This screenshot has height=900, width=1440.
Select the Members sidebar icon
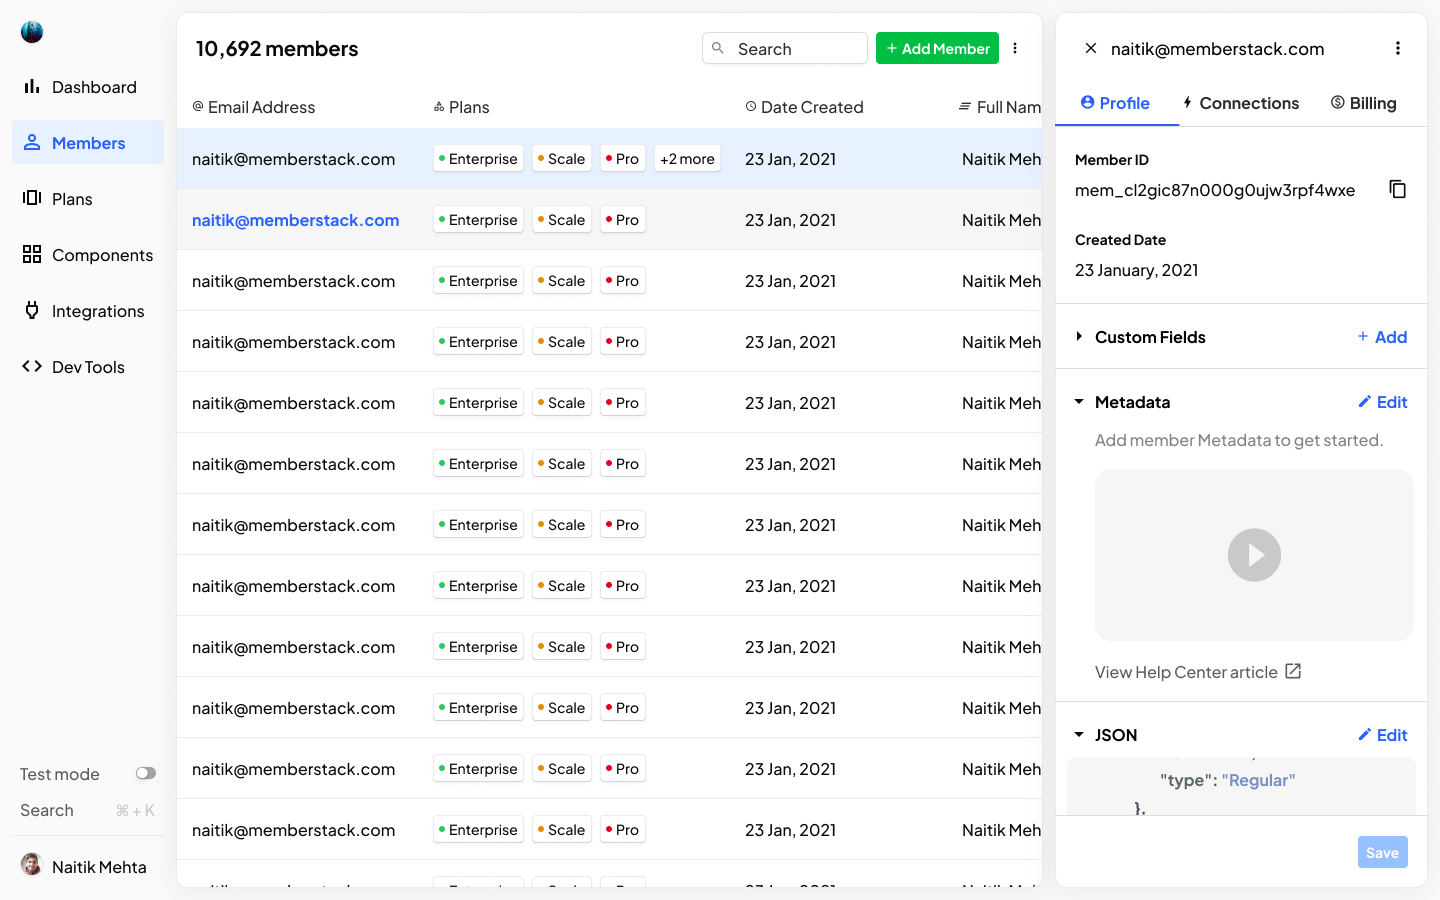coord(32,143)
